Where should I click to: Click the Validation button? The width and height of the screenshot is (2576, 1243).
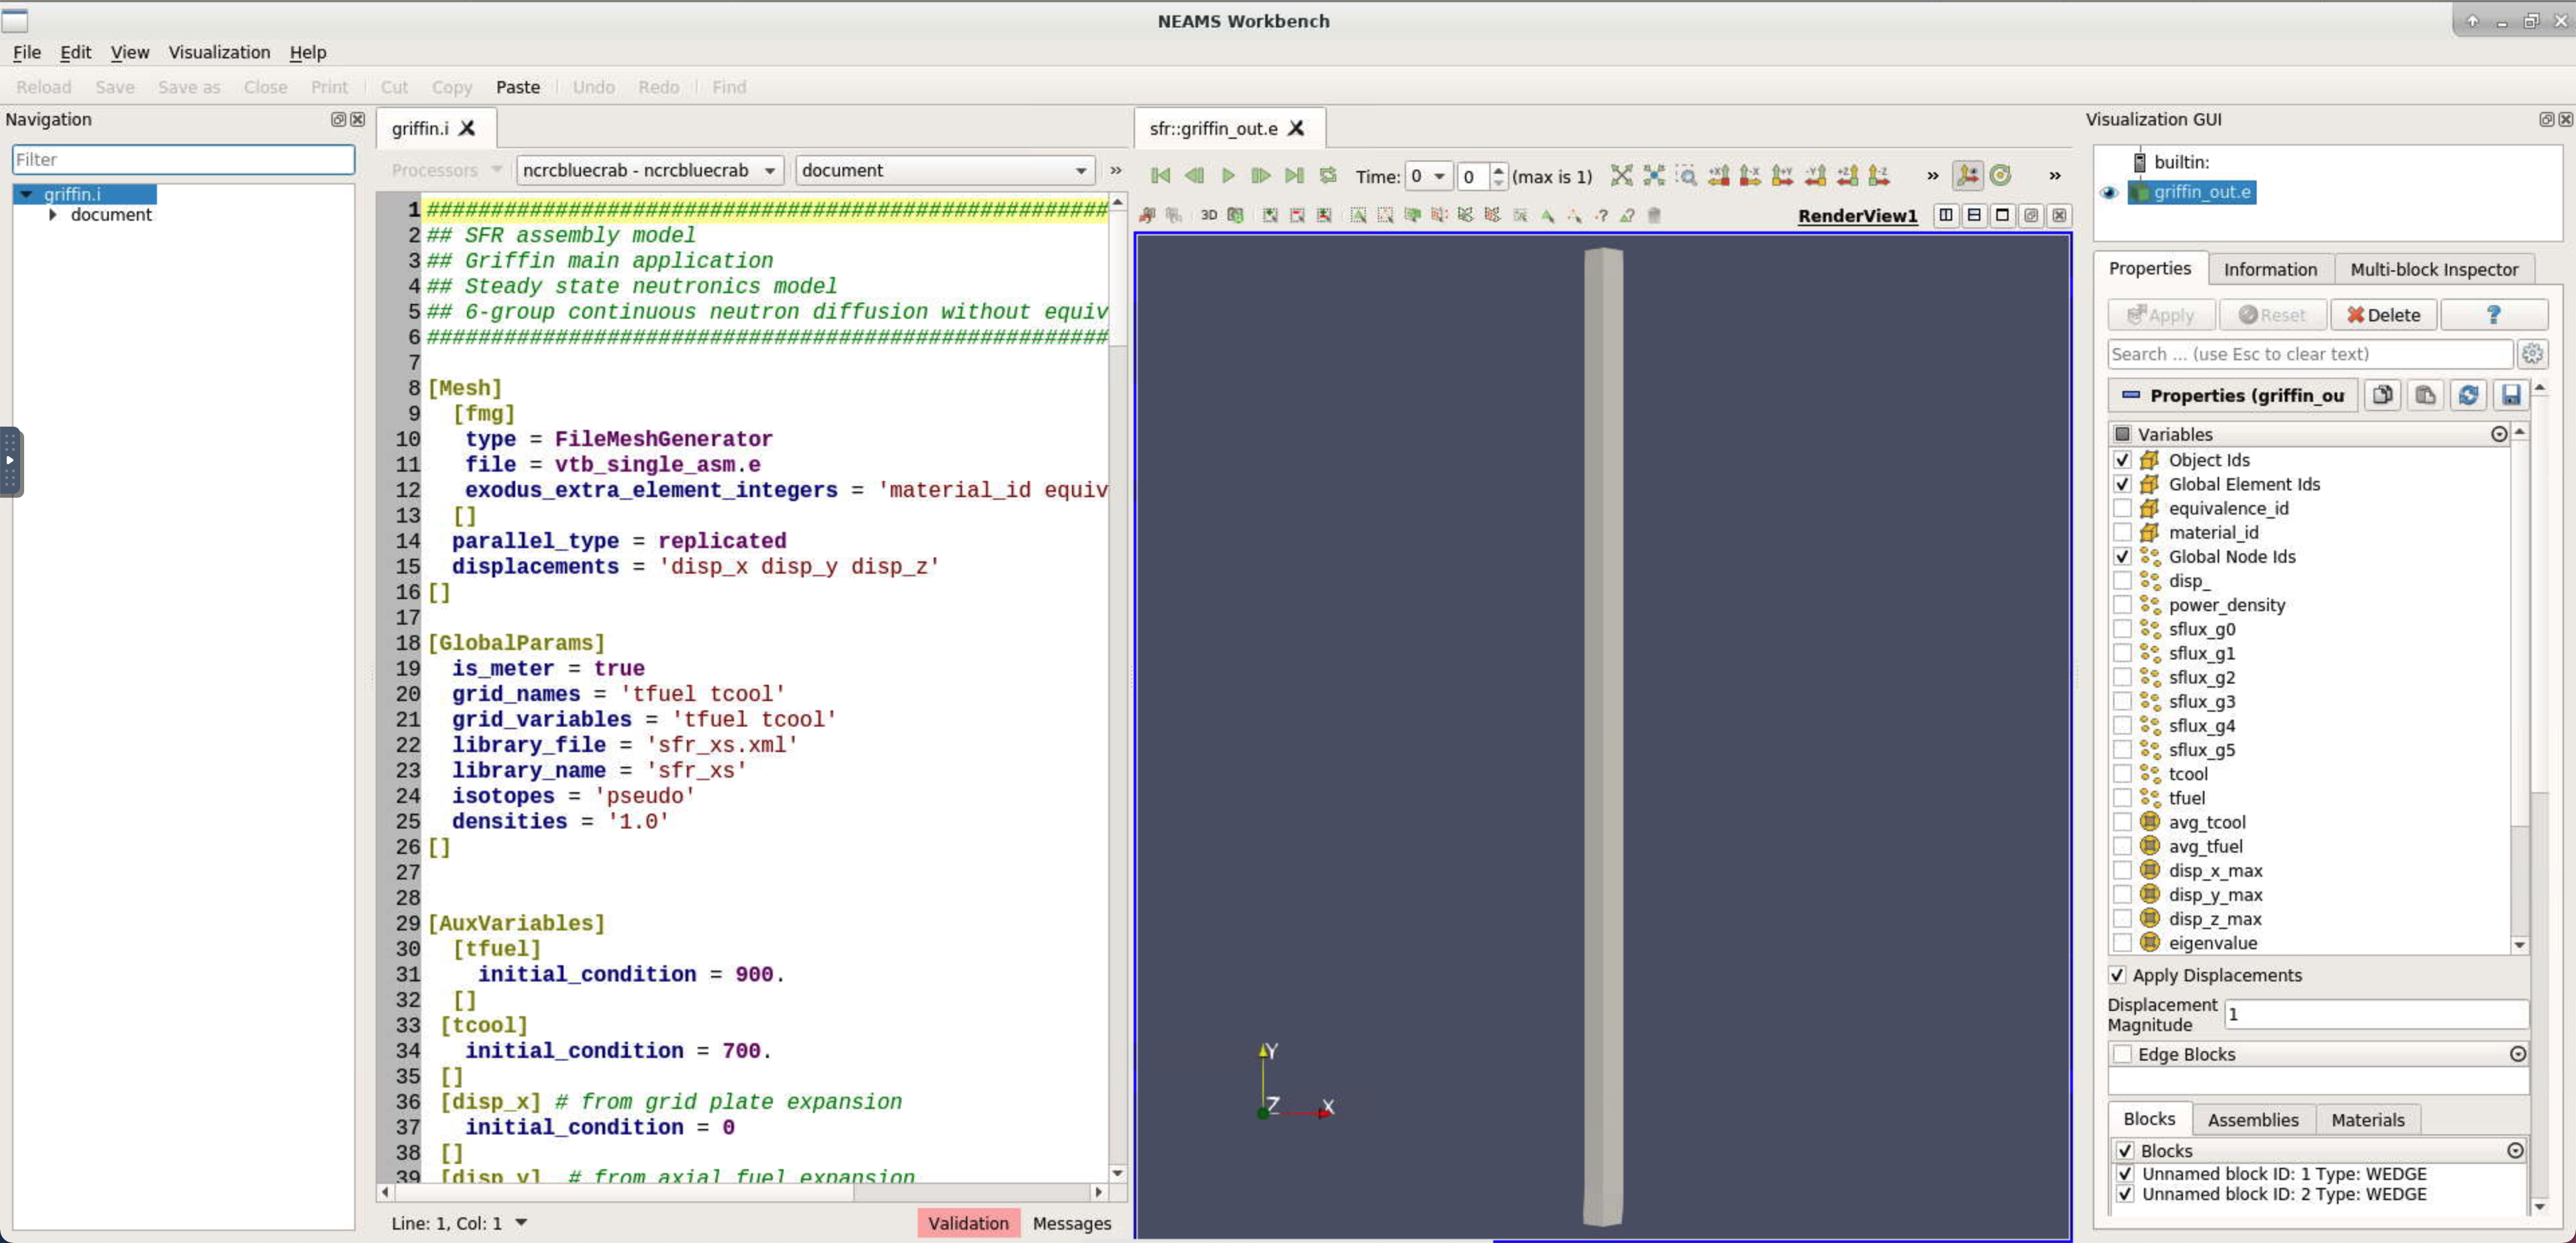point(967,1222)
